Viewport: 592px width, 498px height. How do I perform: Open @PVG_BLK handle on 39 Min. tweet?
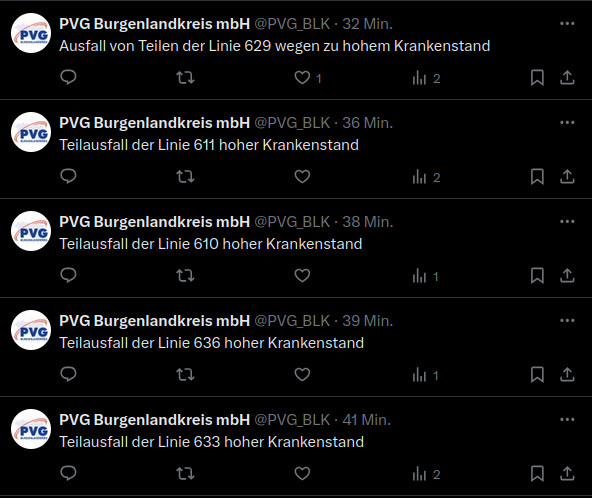point(292,321)
